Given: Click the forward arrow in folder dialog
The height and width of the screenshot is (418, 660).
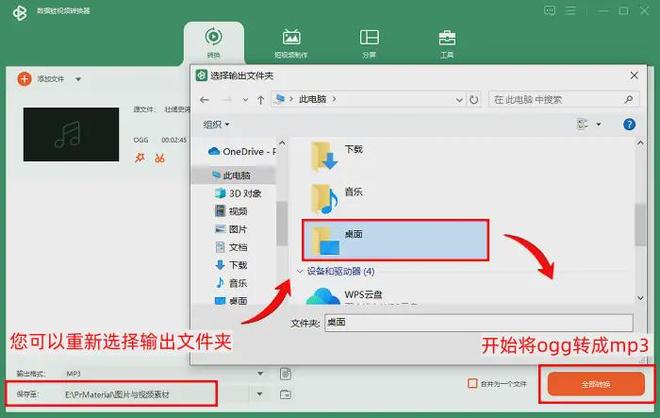Looking at the screenshot, I should click(x=227, y=100).
